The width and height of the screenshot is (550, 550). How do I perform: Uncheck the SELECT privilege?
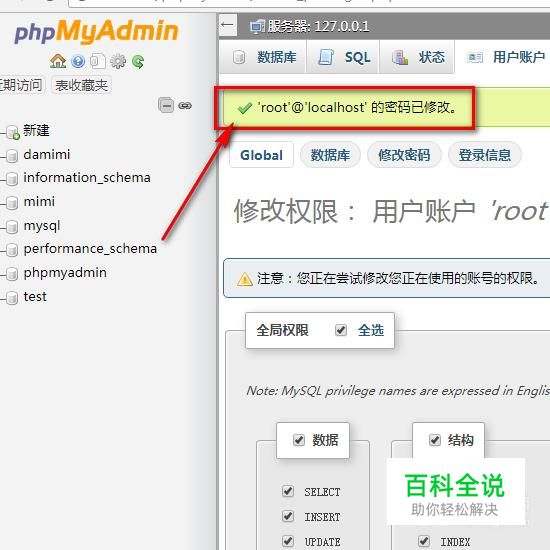288,491
